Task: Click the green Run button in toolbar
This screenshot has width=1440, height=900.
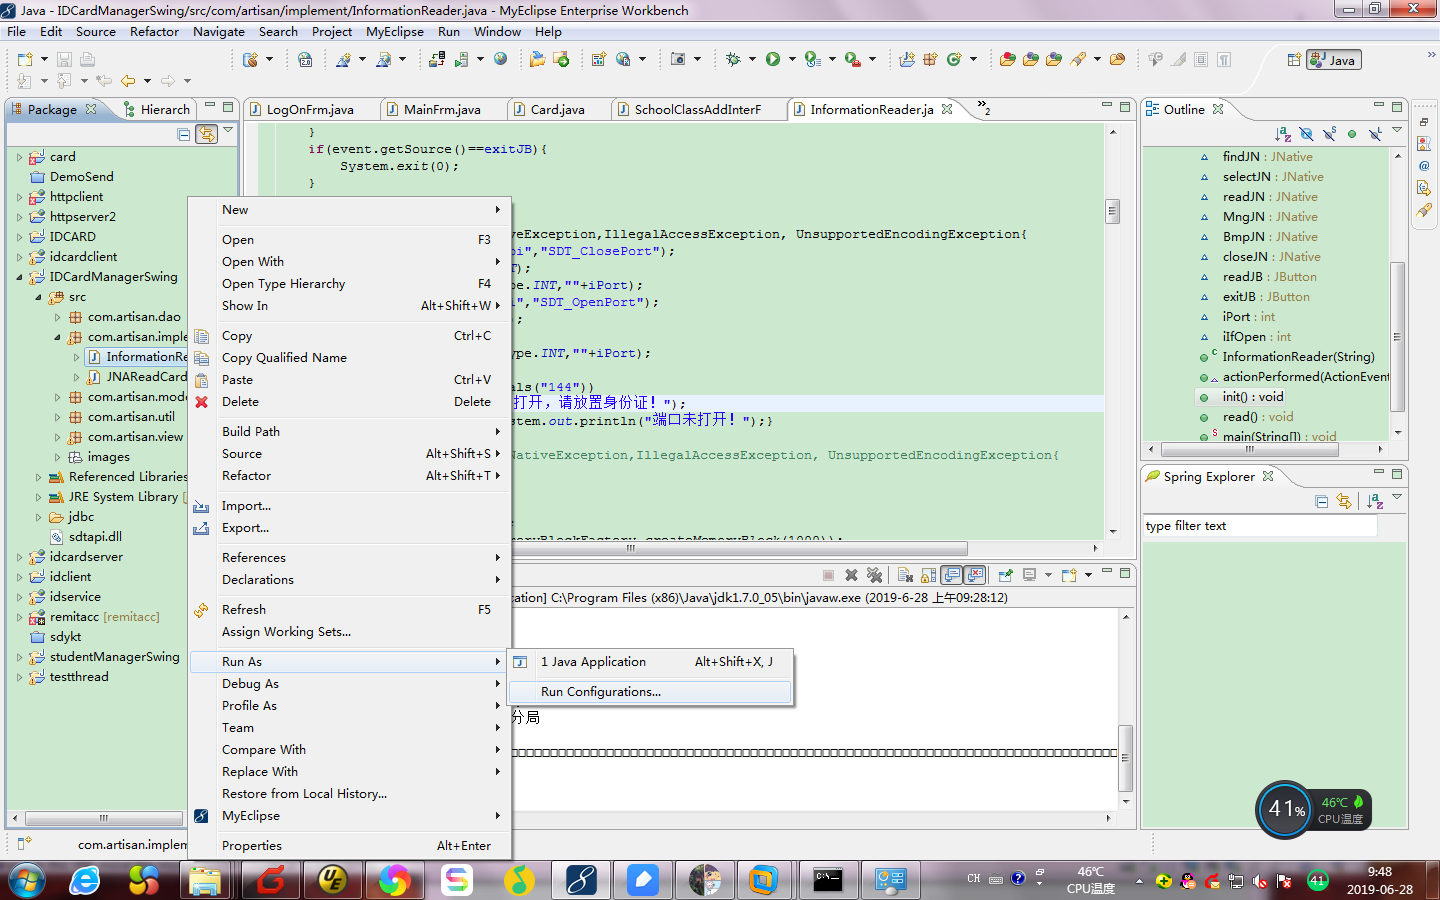Action: (772, 60)
